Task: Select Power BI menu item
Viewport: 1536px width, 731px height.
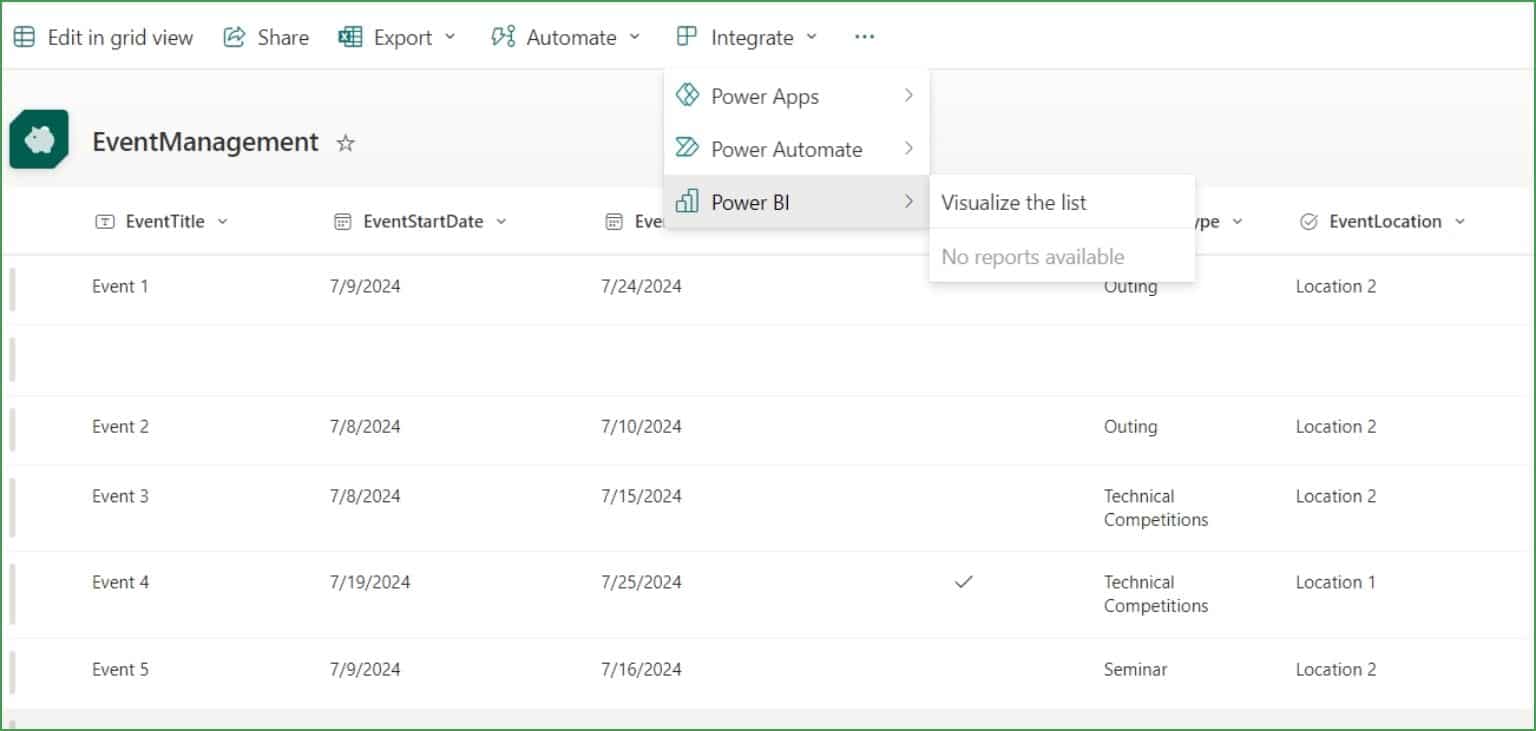Action: [797, 202]
